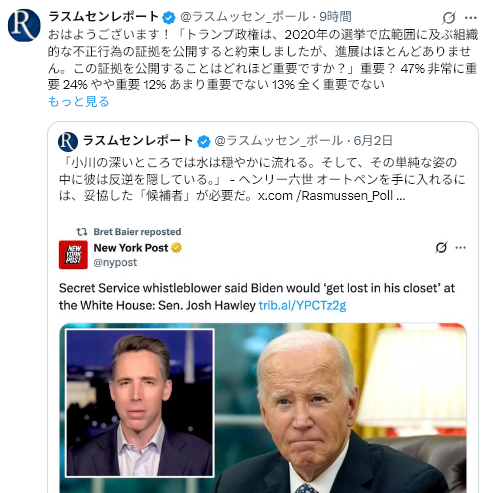The width and height of the screenshot is (486, 493).
Task: Click the Grok icon on NY Post tweet
Action: [441, 248]
